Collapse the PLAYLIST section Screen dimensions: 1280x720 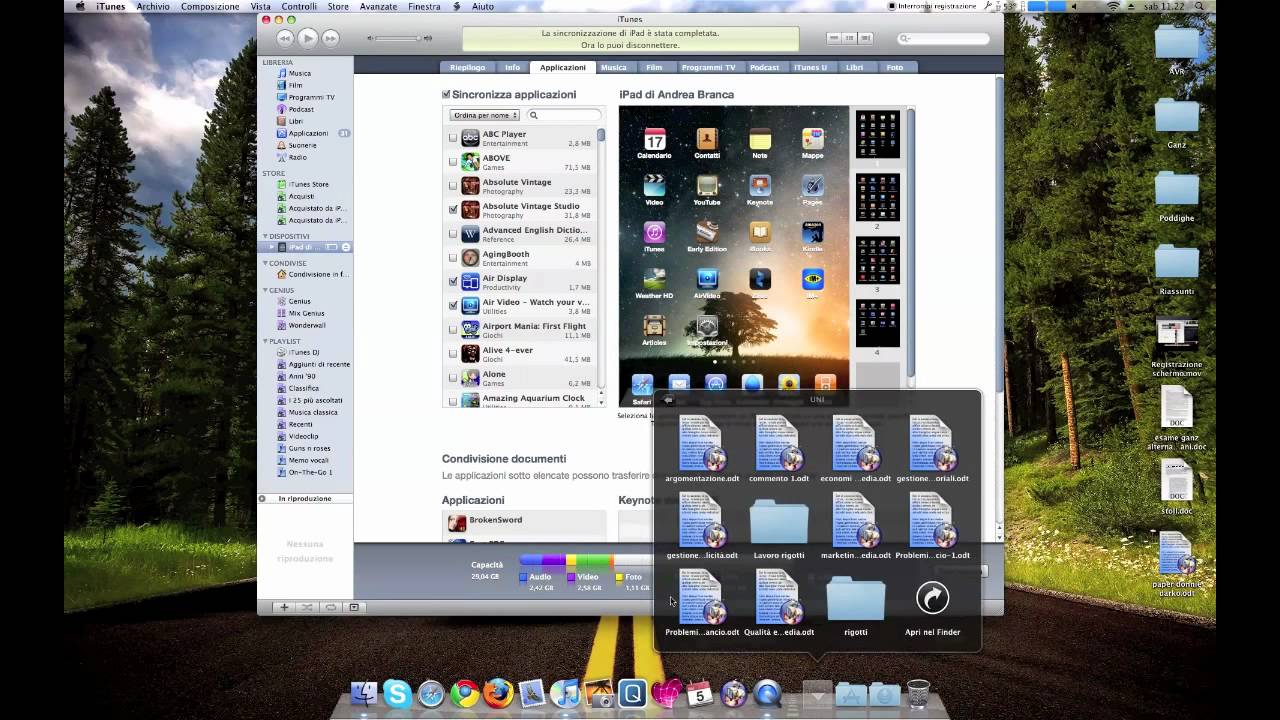point(265,341)
